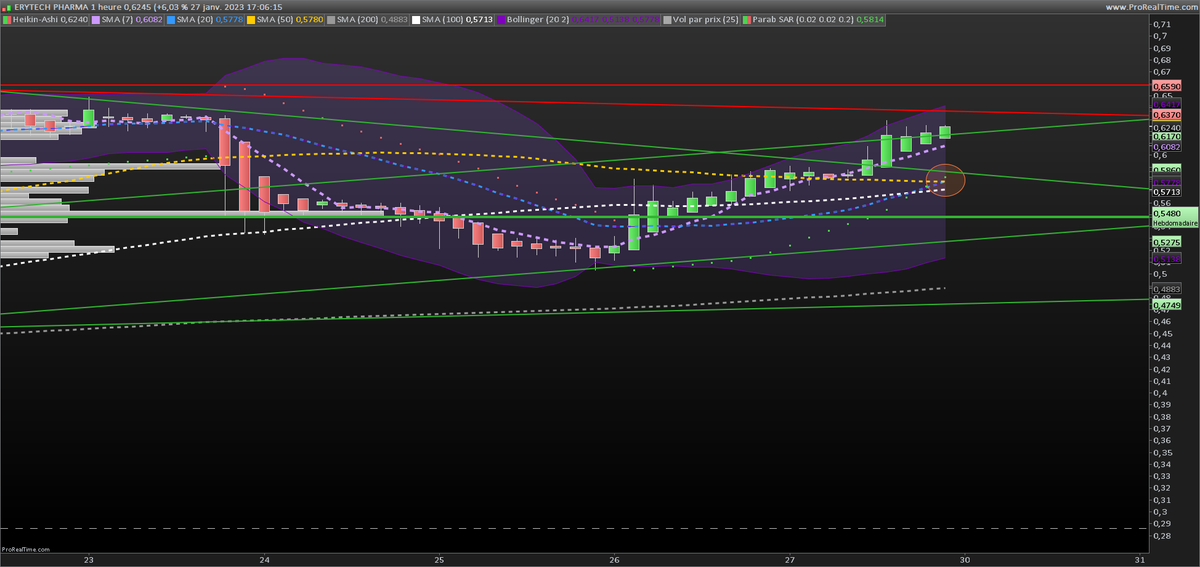Image resolution: width=1200 pixels, height=567 pixels.
Task: Click the purple 0,6082 price label
Action: tap(1166, 146)
